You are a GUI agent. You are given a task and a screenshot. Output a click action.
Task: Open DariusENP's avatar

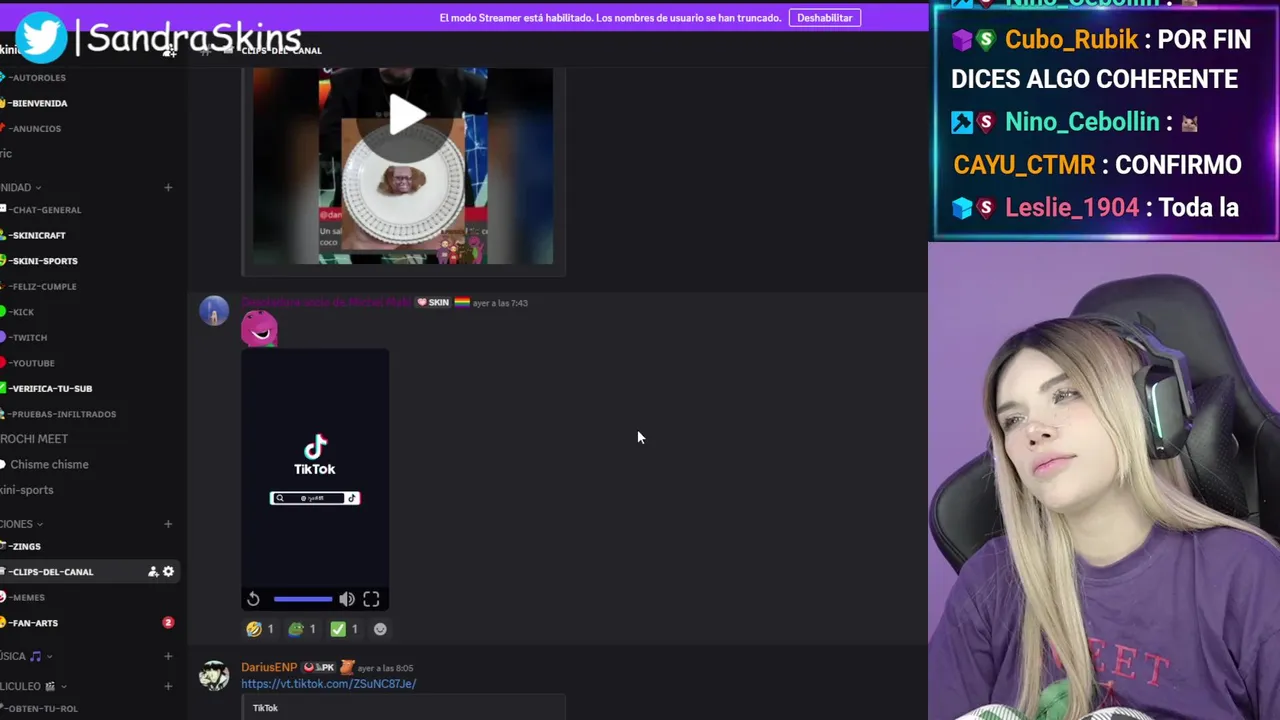pos(214,676)
